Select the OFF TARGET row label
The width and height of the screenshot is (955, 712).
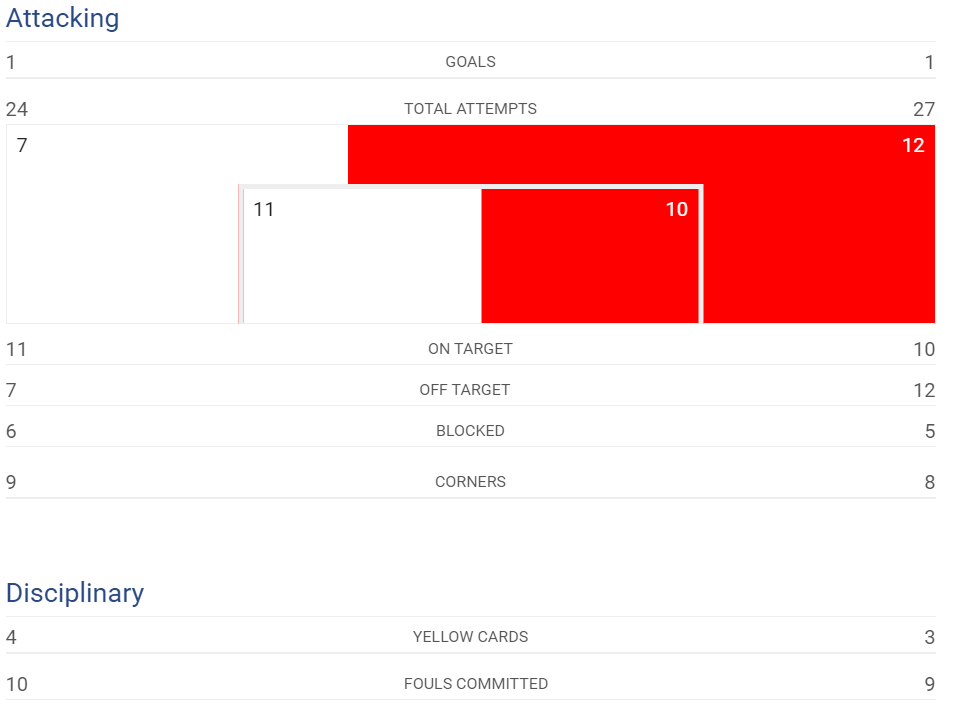tap(465, 390)
